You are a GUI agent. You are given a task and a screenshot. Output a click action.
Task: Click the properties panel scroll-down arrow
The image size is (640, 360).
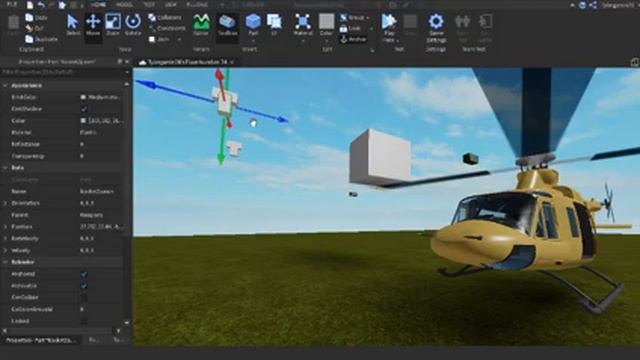click(x=127, y=322)
